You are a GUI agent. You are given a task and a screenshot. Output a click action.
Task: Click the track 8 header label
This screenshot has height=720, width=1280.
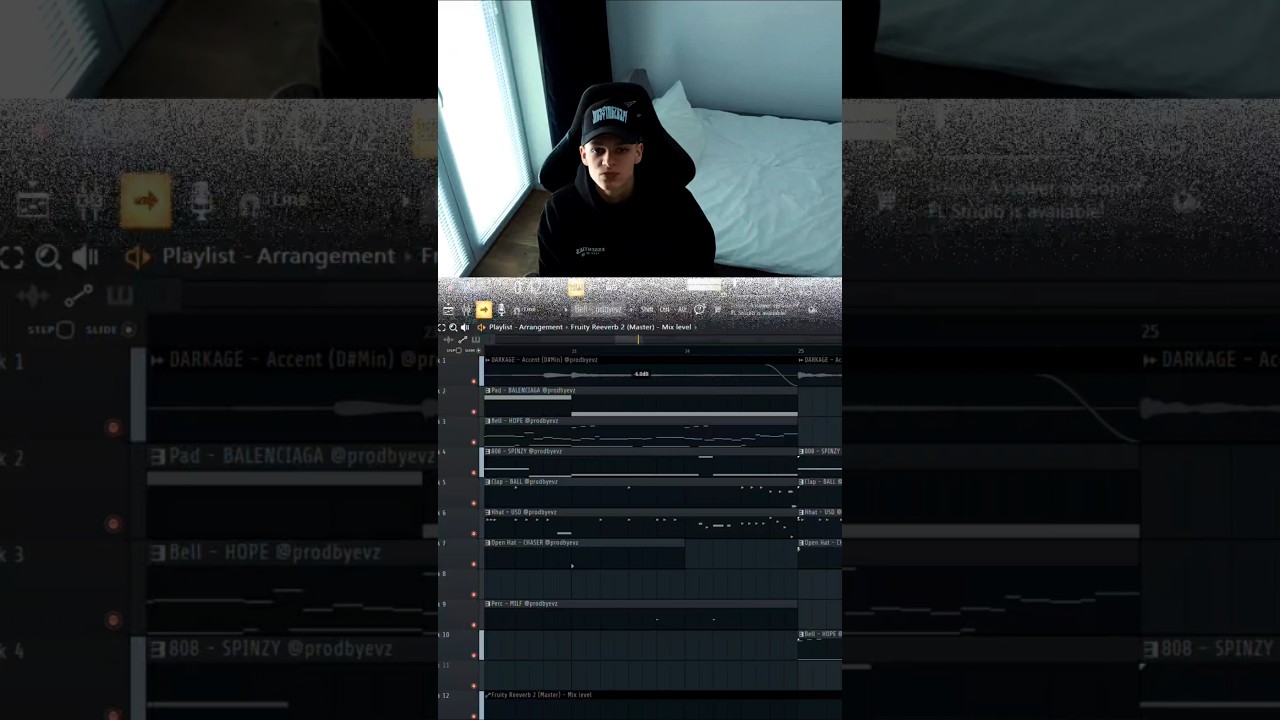point(443,574)
